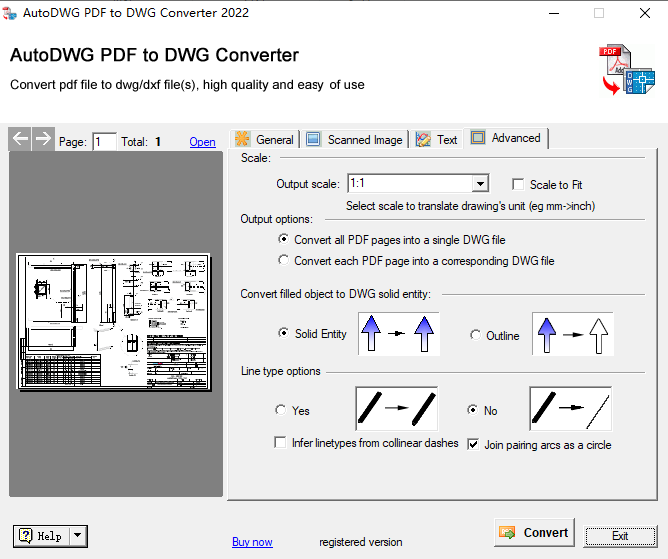Minimize the converter window
Image resolution: width=668 pixels, height=559 pixels.
554,13
